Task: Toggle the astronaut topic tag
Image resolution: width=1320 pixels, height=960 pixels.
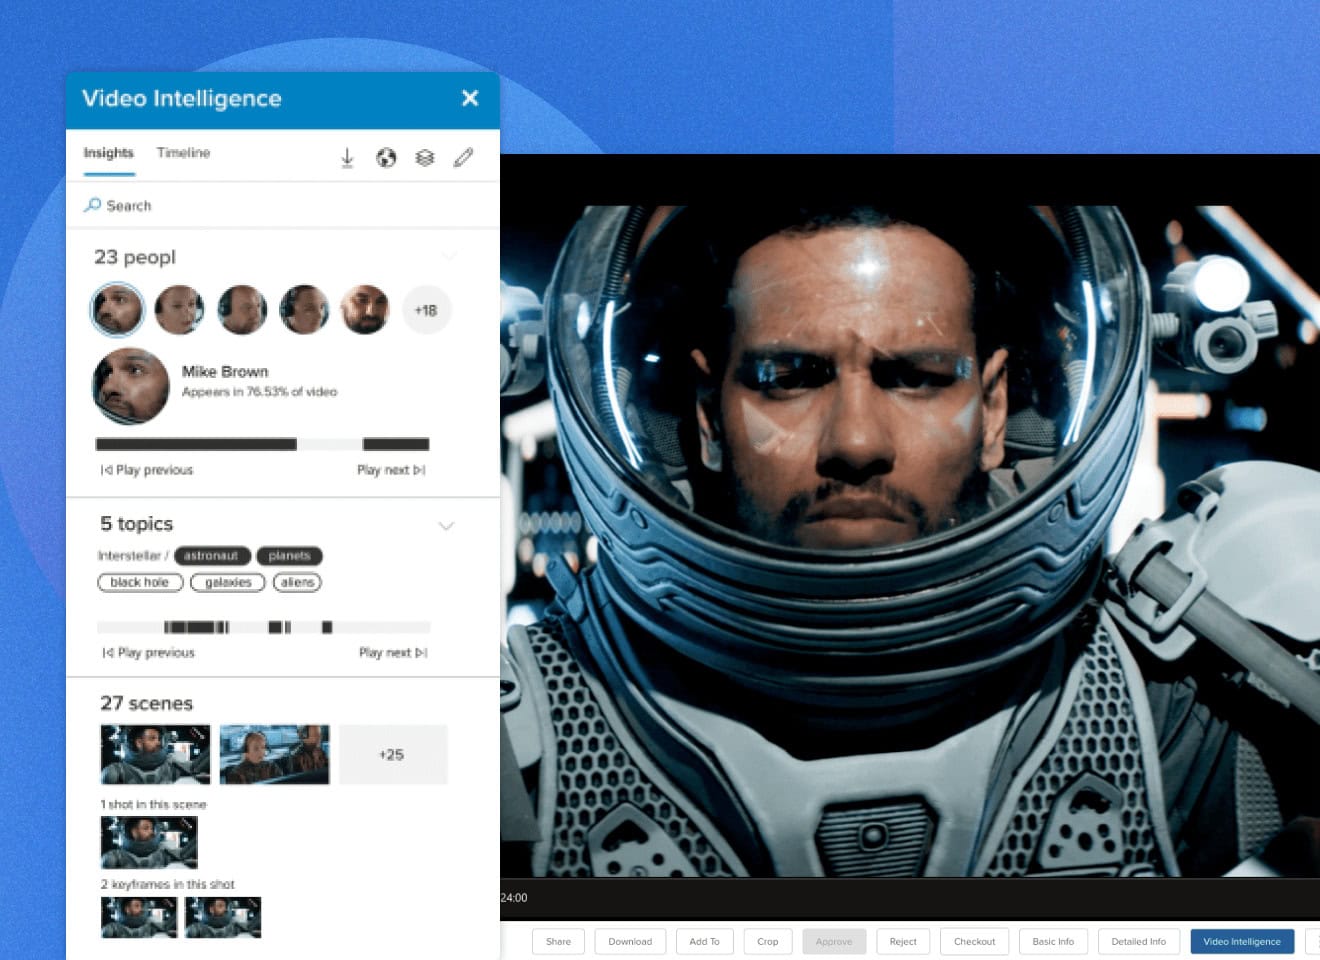Action: [212, 556]
